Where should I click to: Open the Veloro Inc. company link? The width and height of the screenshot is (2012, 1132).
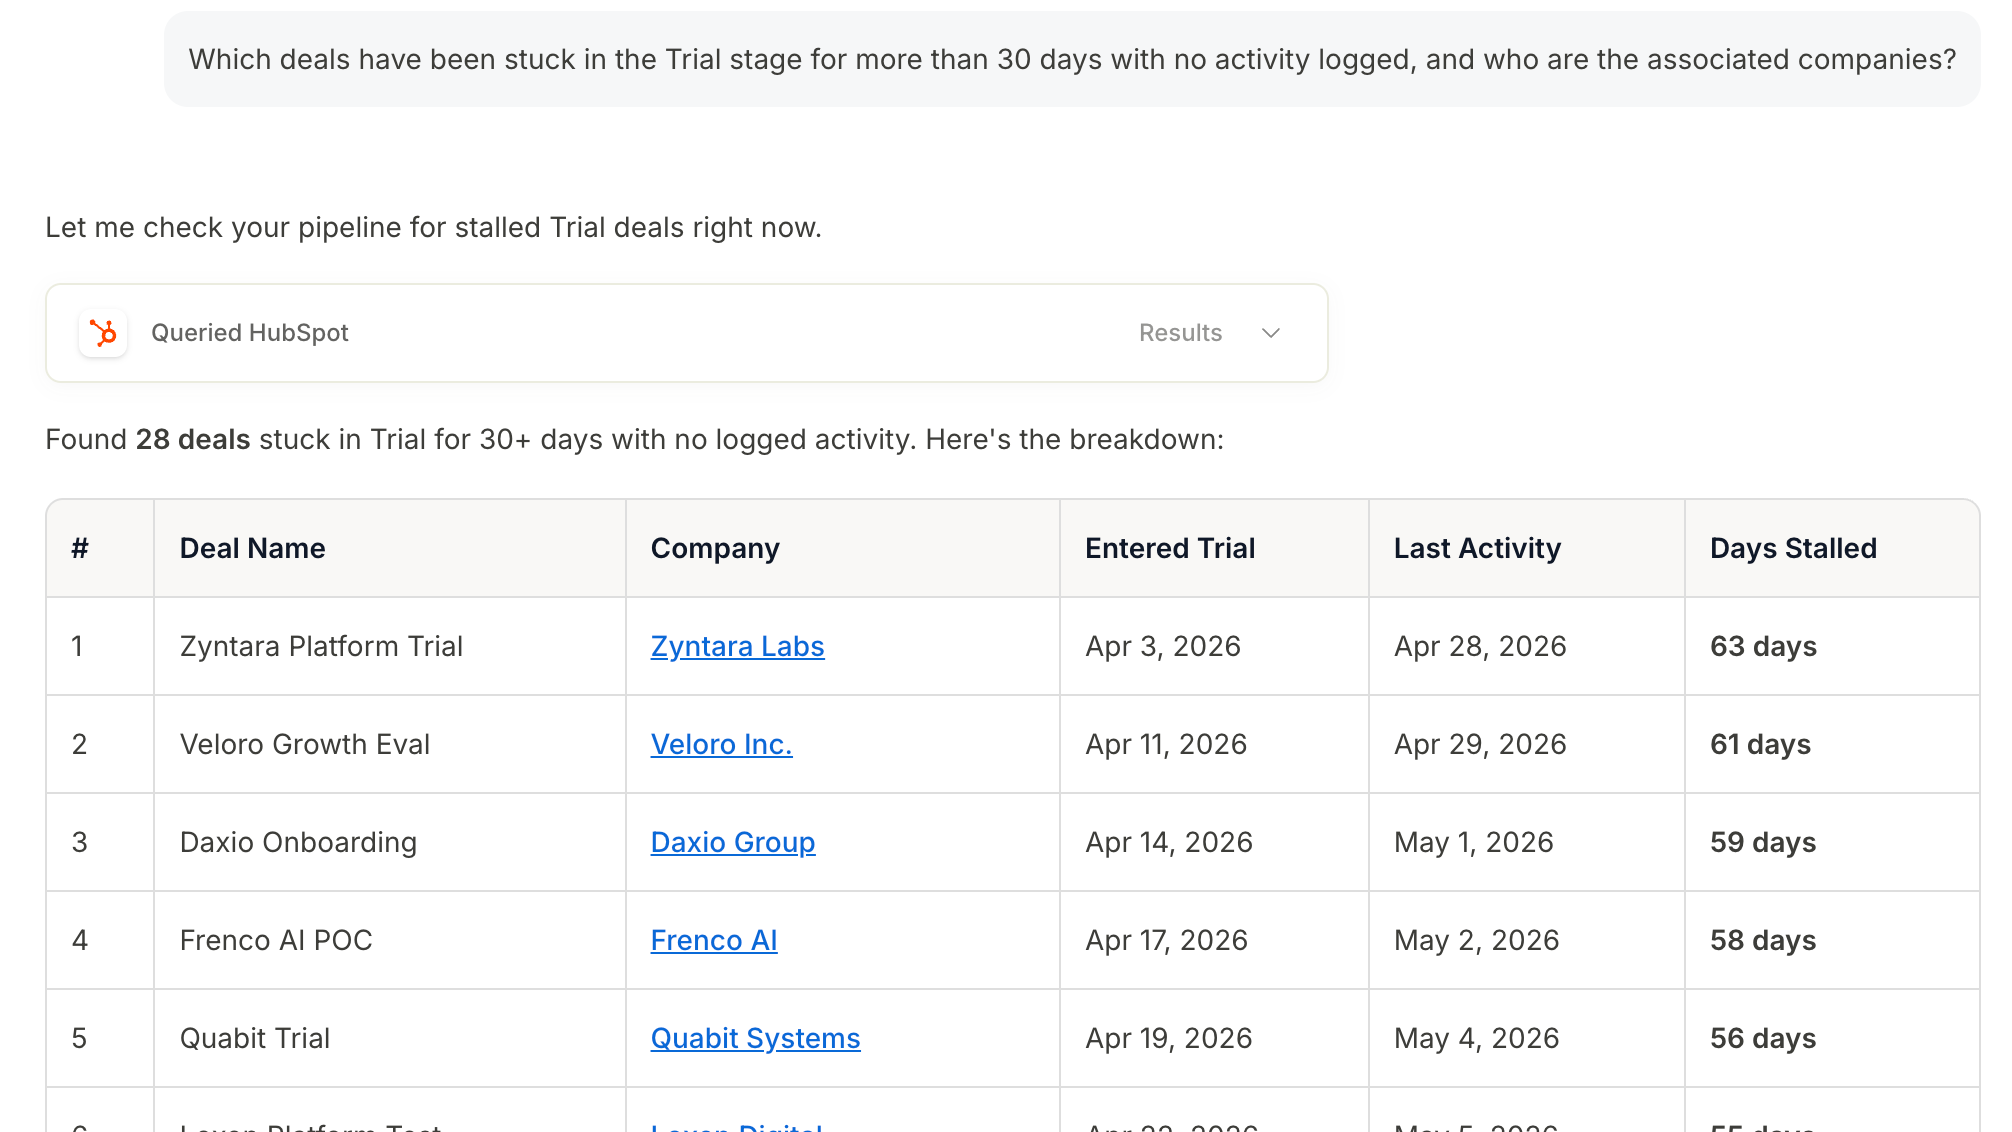point(721,745)
